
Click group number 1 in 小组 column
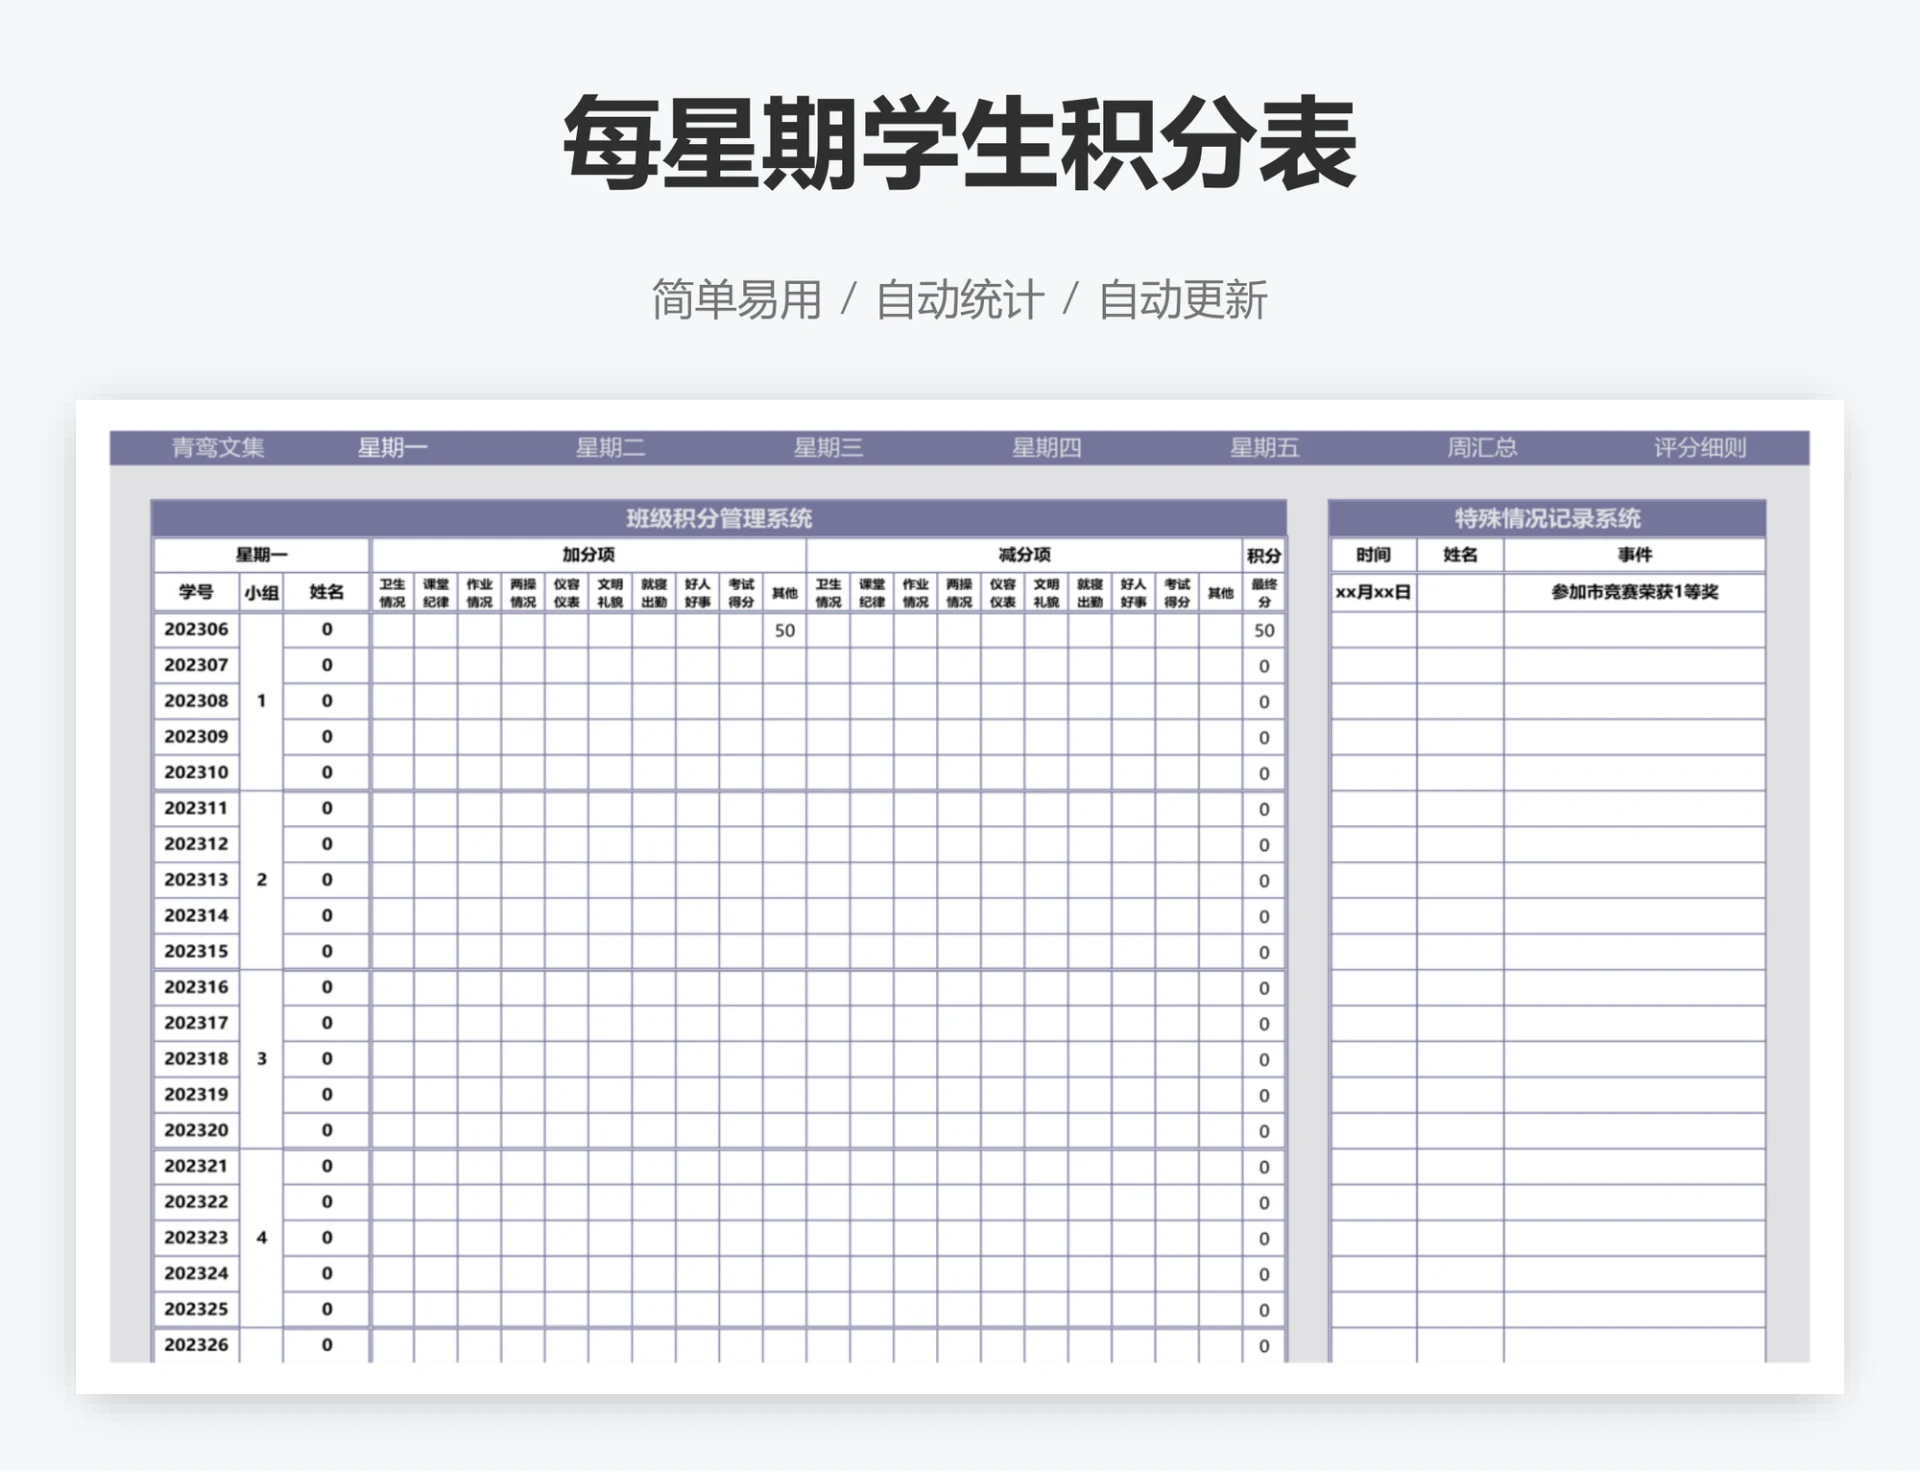click(x=259, y=700)
